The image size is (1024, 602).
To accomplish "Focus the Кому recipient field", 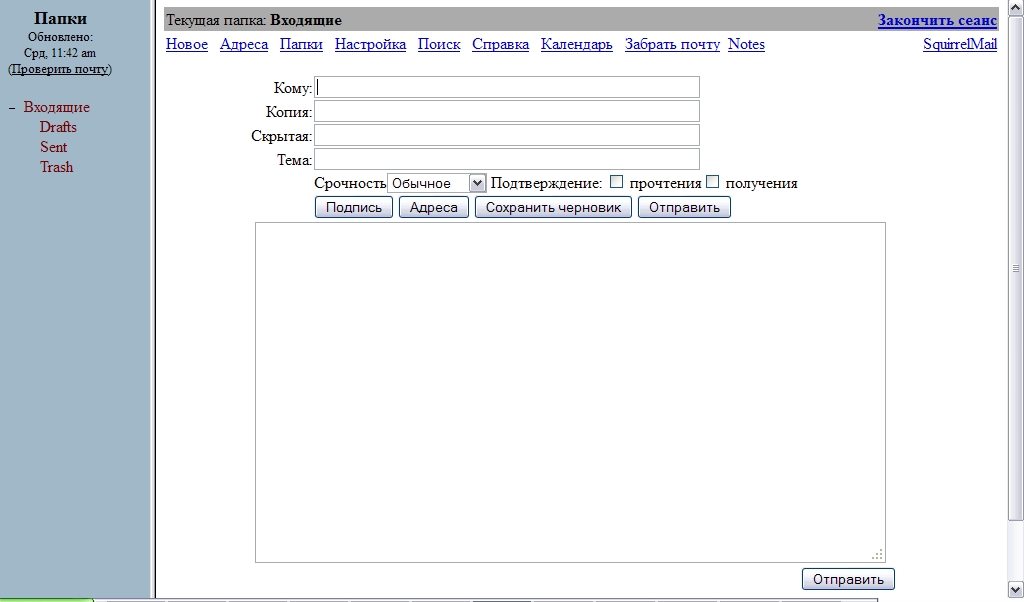I will 507,87.
